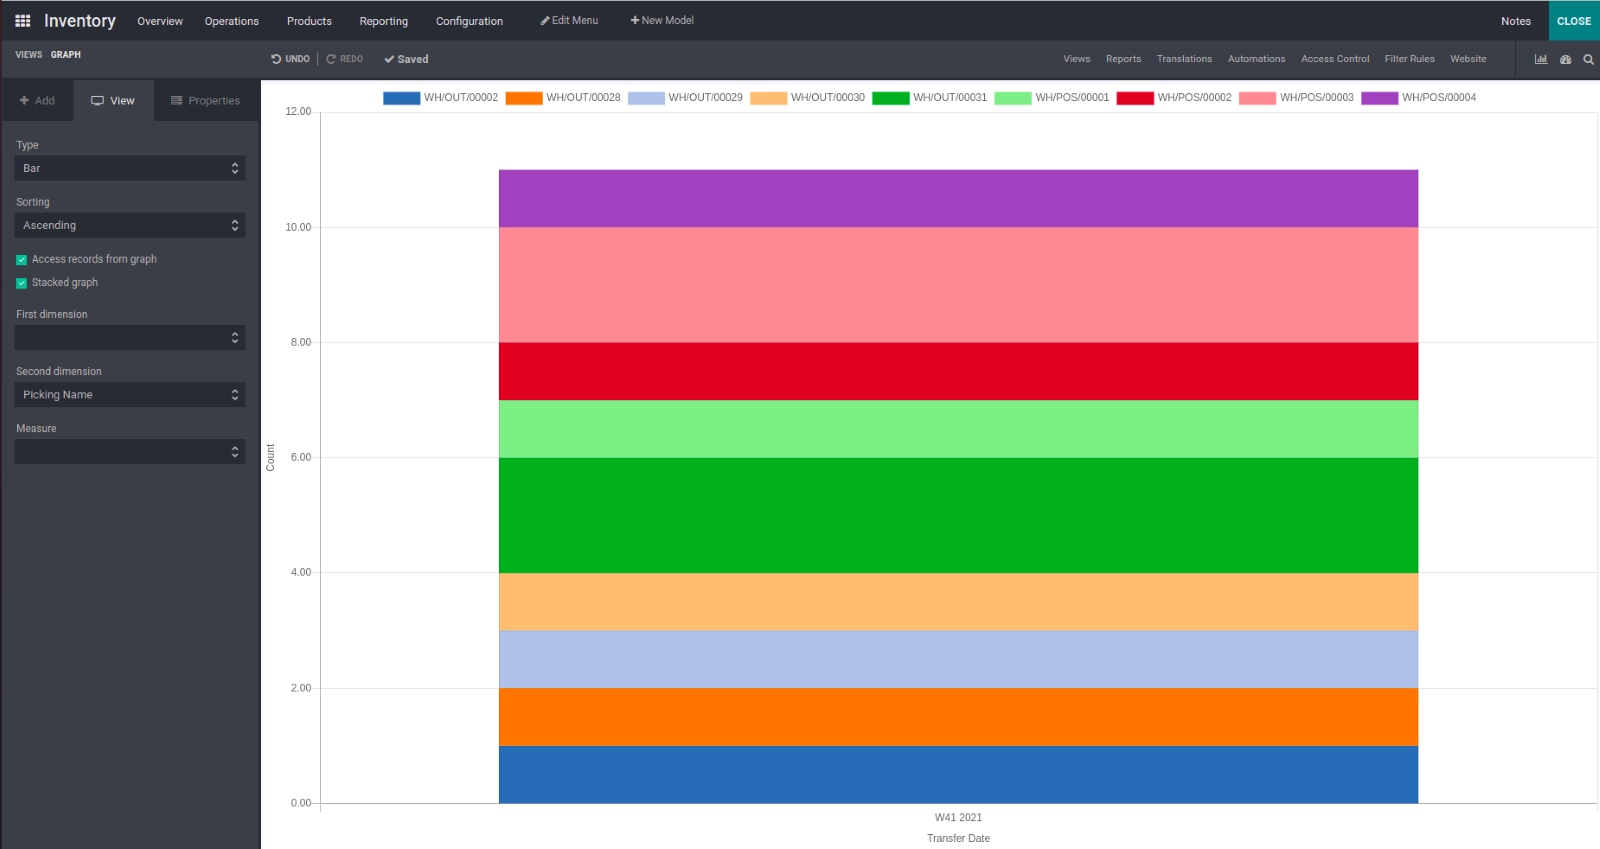
Task: Open the Type dropdown showing Bar
Action: (130, 169)
